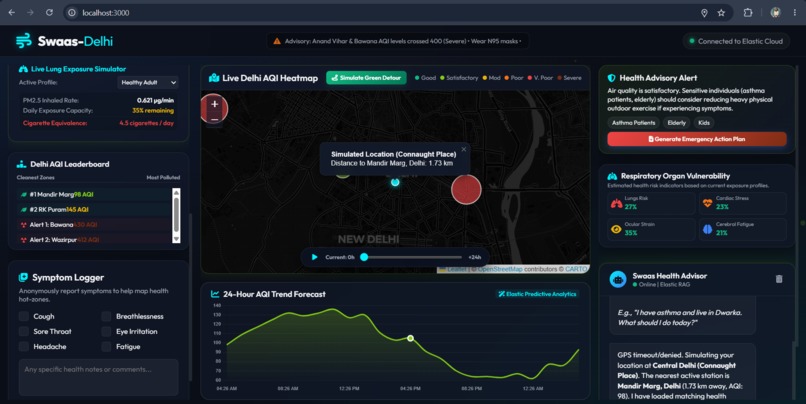Click the Connected to Elastic Cloud status

pyautogui.click(x=736, y=41)
